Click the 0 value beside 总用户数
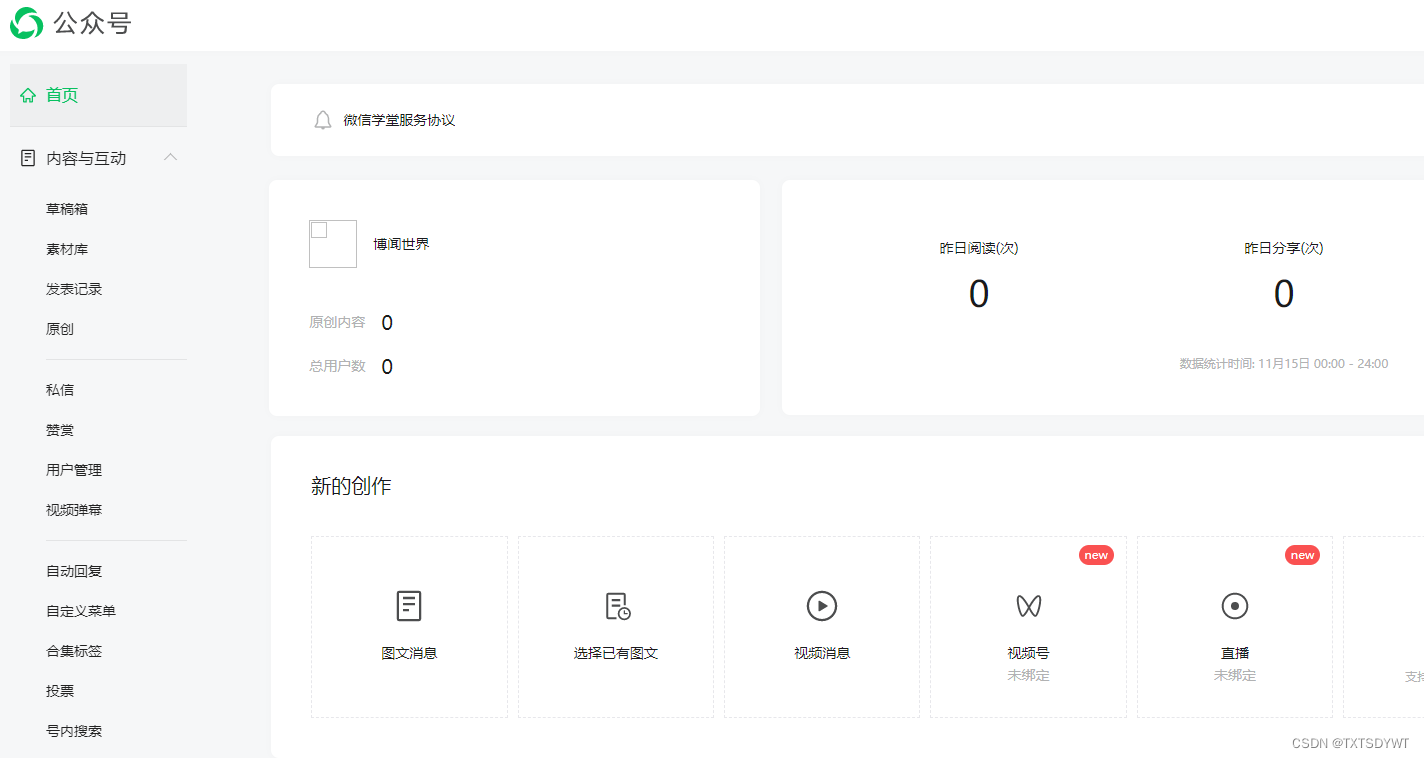Viewport: 1424px width, 758px height. [x=387, y=367]
